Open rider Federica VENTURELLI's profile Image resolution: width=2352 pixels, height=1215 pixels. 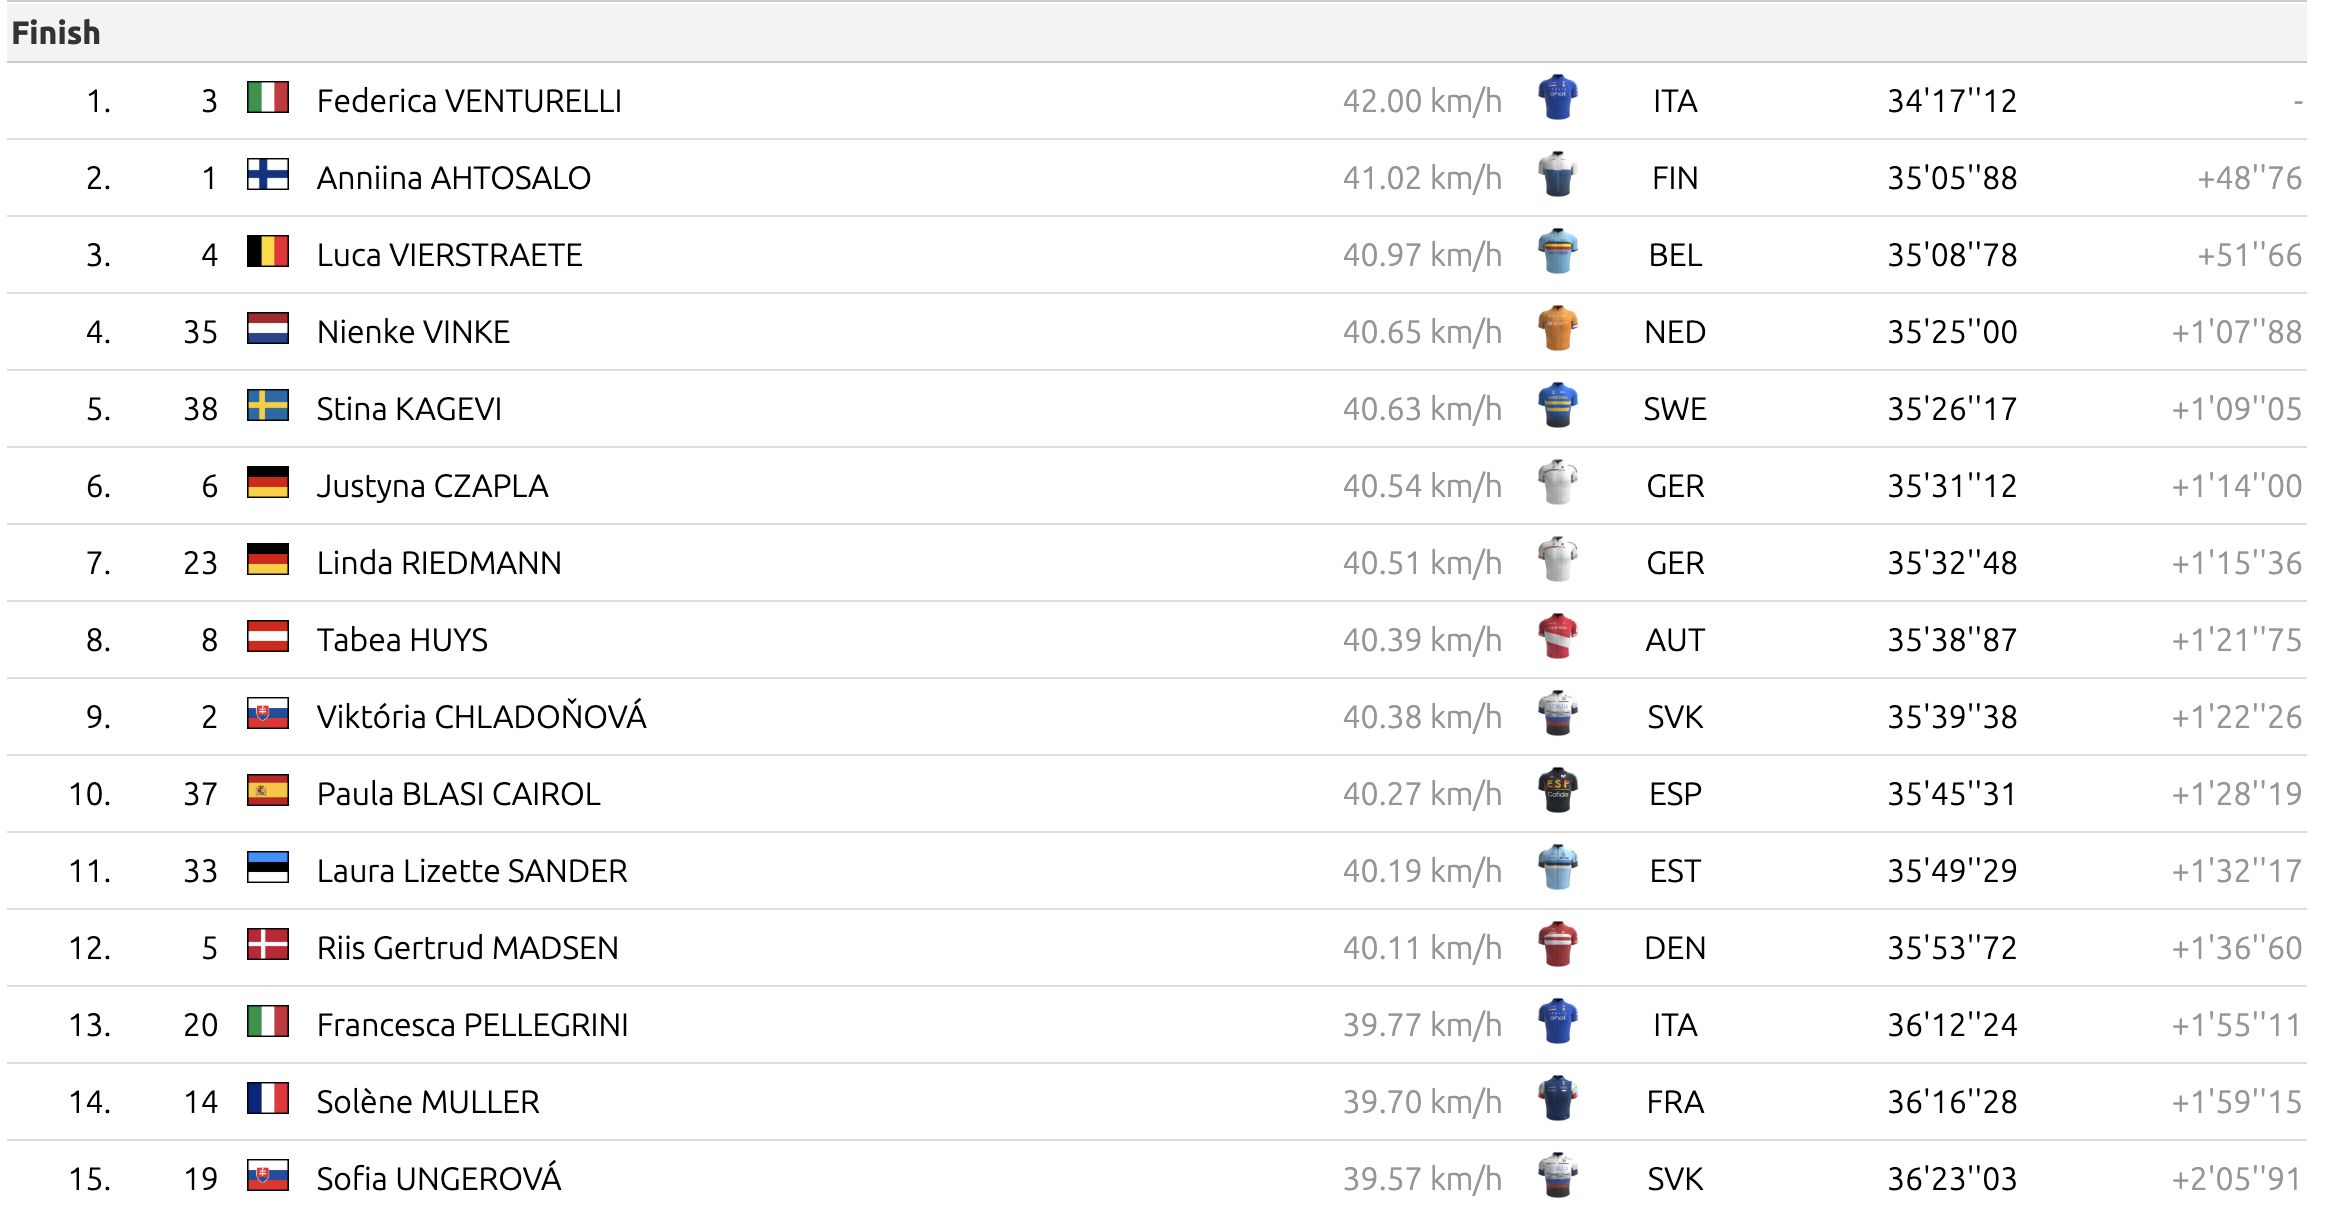pyautogui.click(x=469, y=101)
